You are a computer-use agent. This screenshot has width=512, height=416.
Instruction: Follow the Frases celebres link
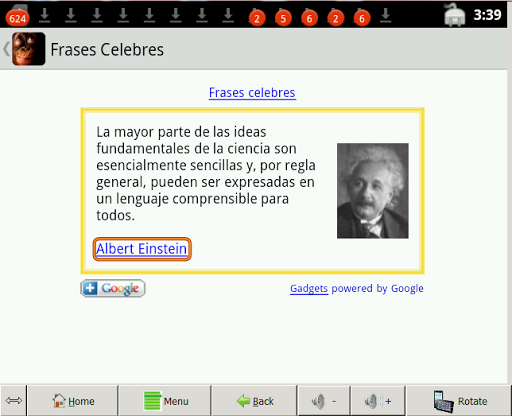(x=252, y=93)
